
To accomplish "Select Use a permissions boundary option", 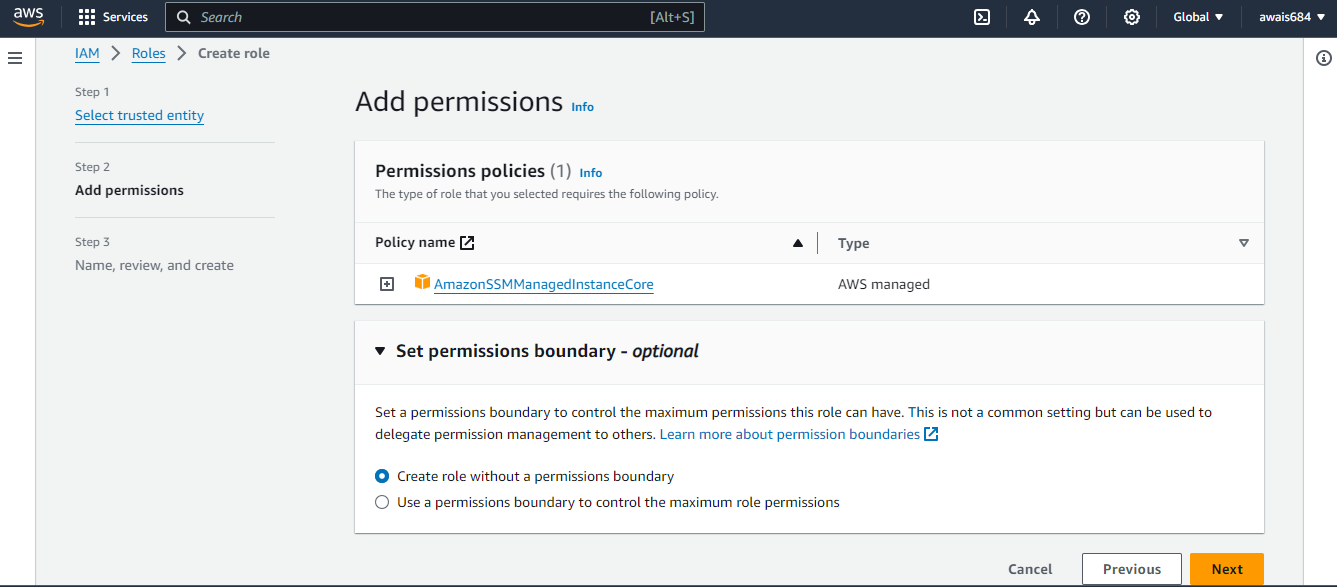I will tap(382, 503).
